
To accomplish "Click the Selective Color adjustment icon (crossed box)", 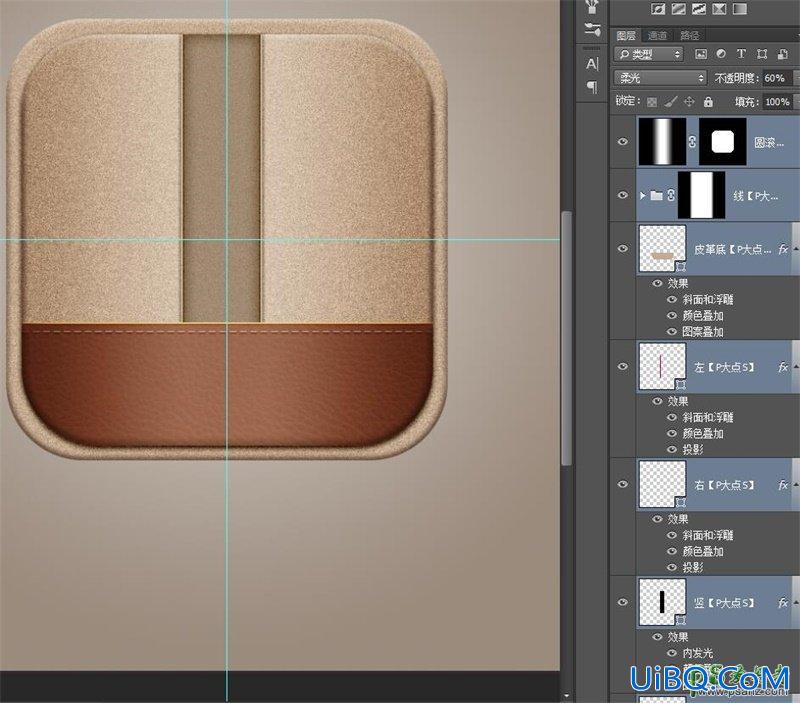I will tap(719, 9).
